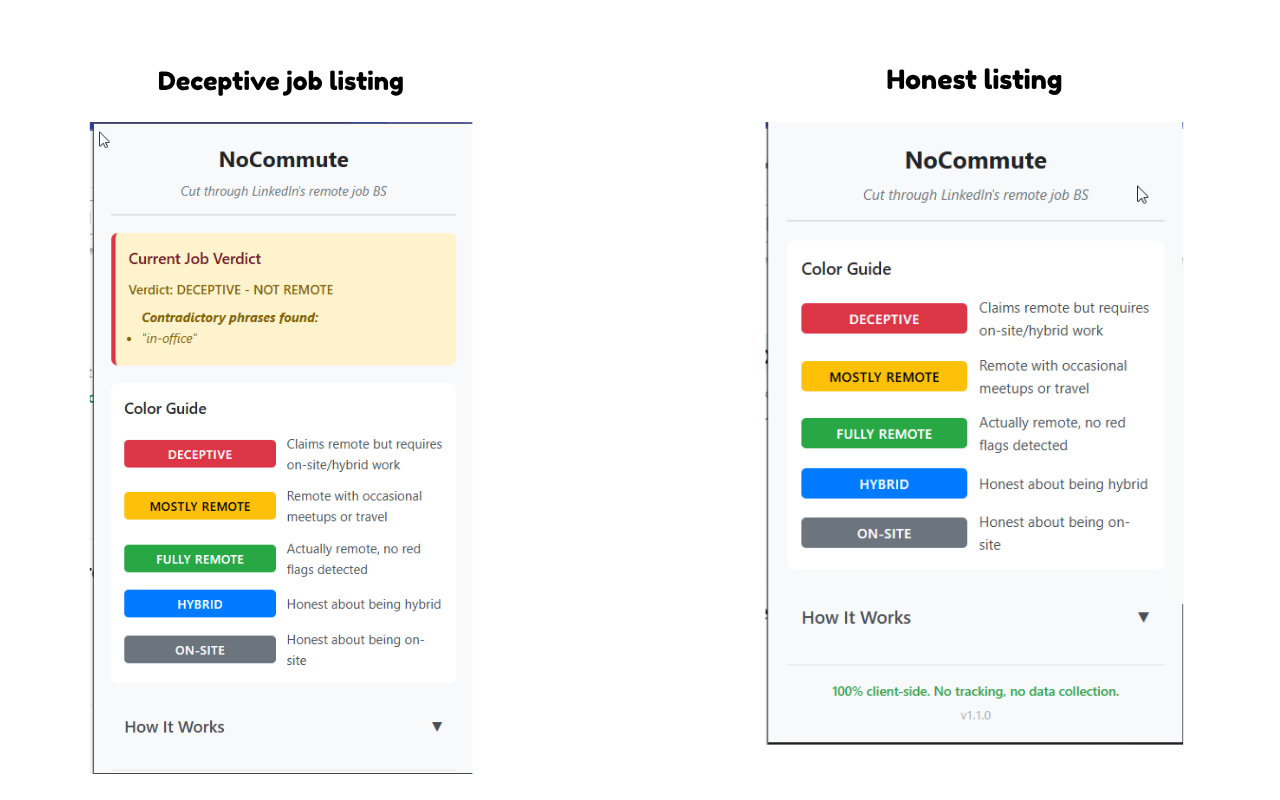Click the green FULLY REMOTE badge in the left panel

(199, 559)
